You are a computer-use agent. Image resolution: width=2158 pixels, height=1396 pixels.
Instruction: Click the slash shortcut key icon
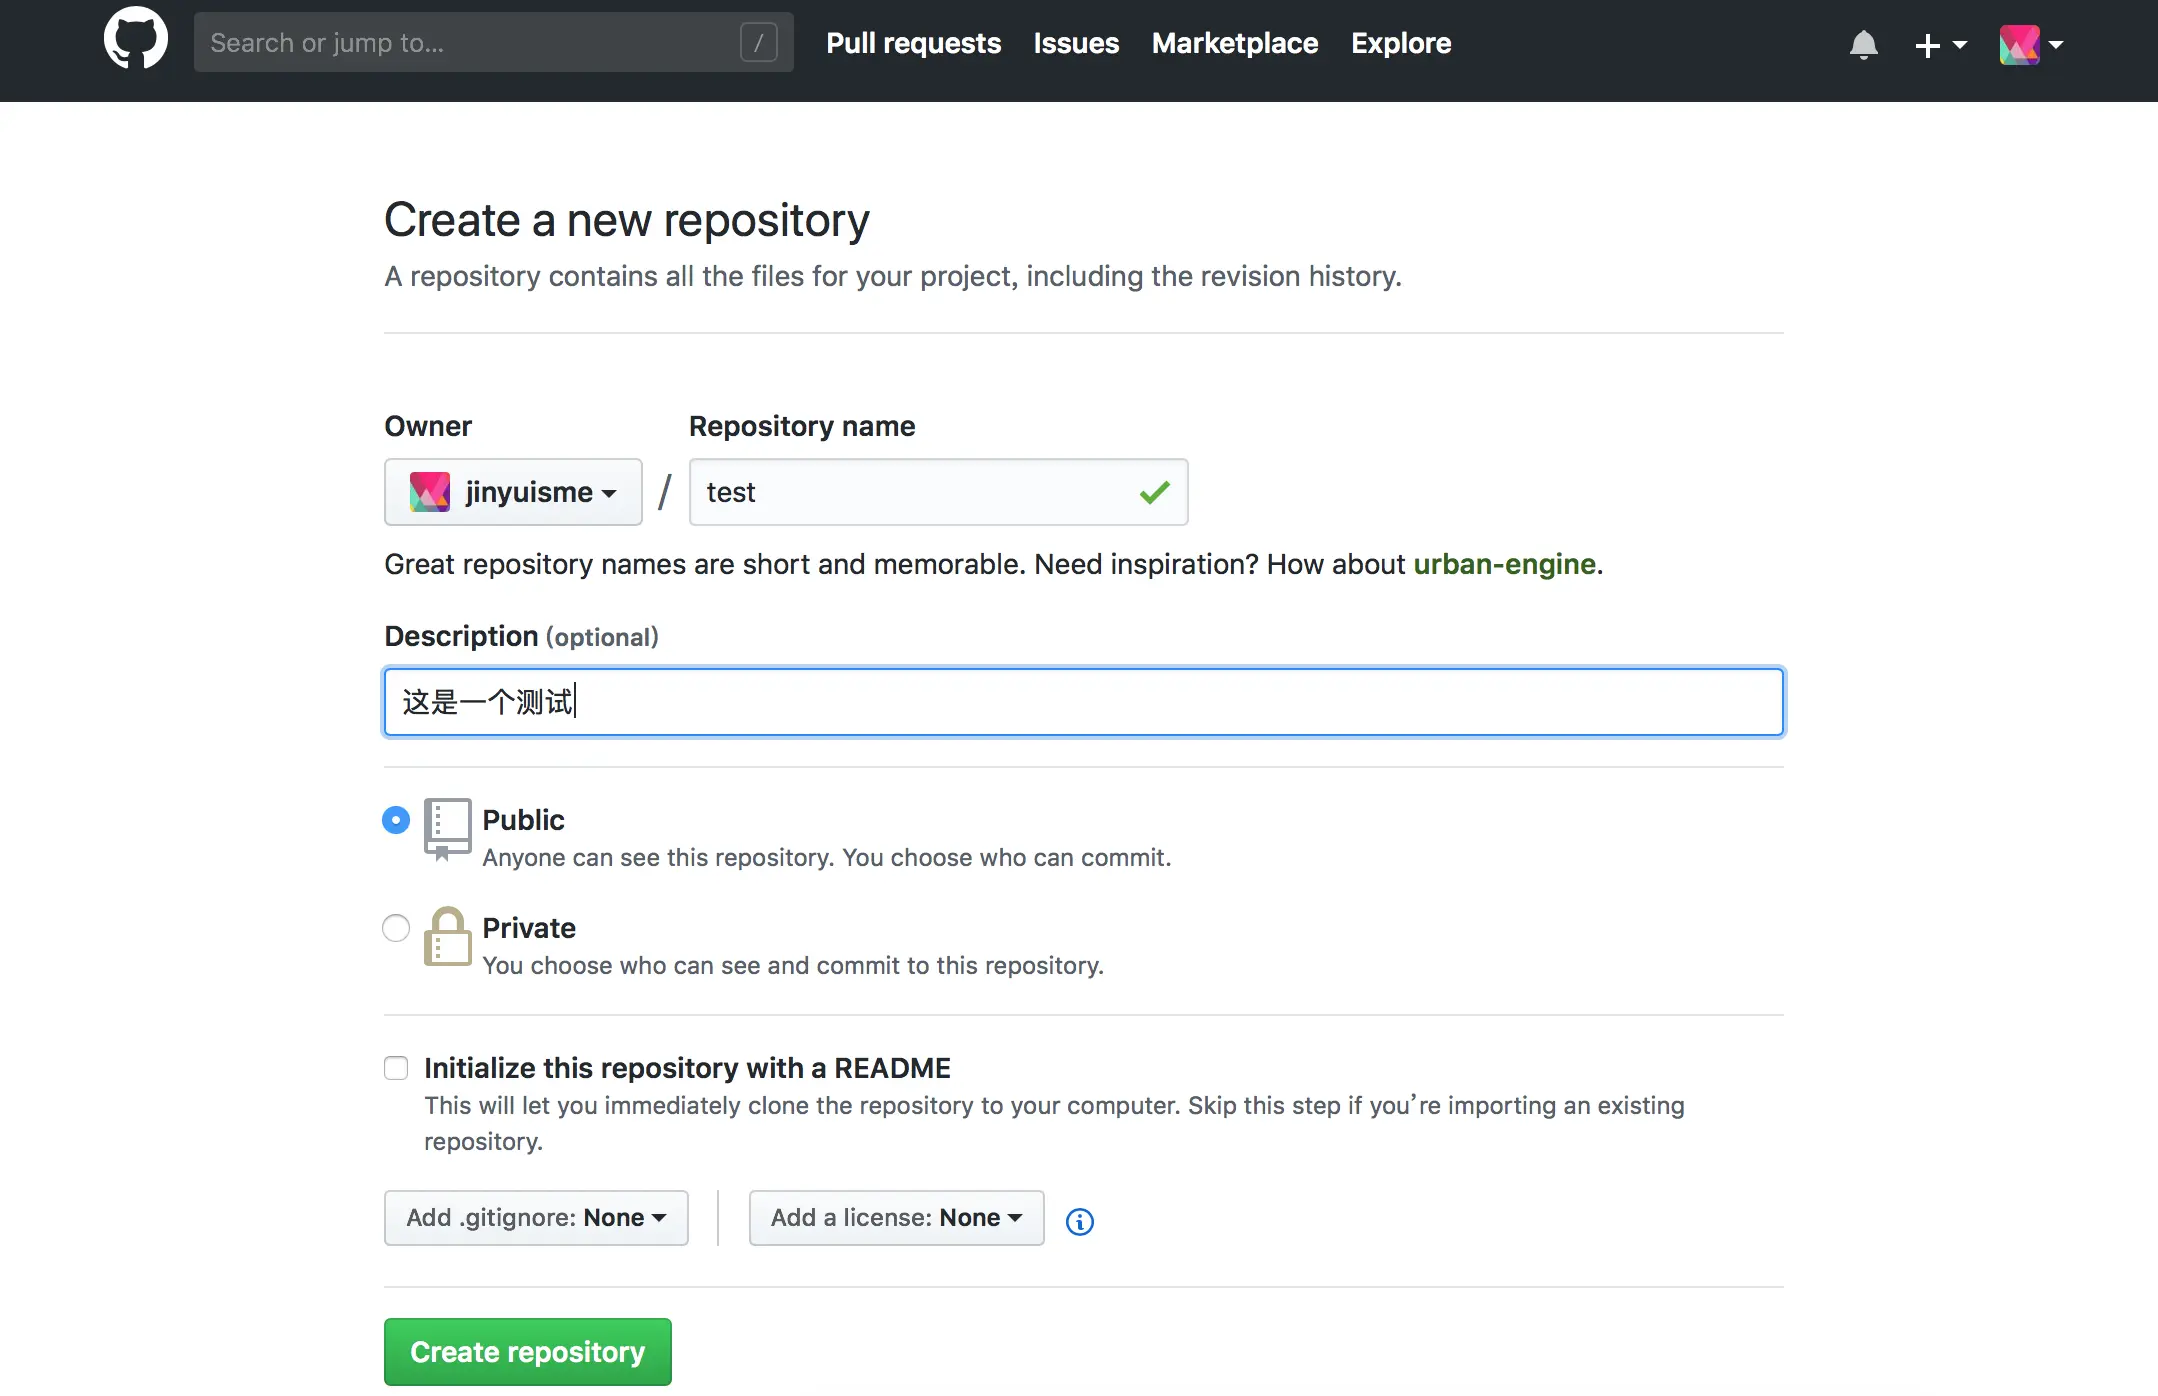[x=758, y=43]
